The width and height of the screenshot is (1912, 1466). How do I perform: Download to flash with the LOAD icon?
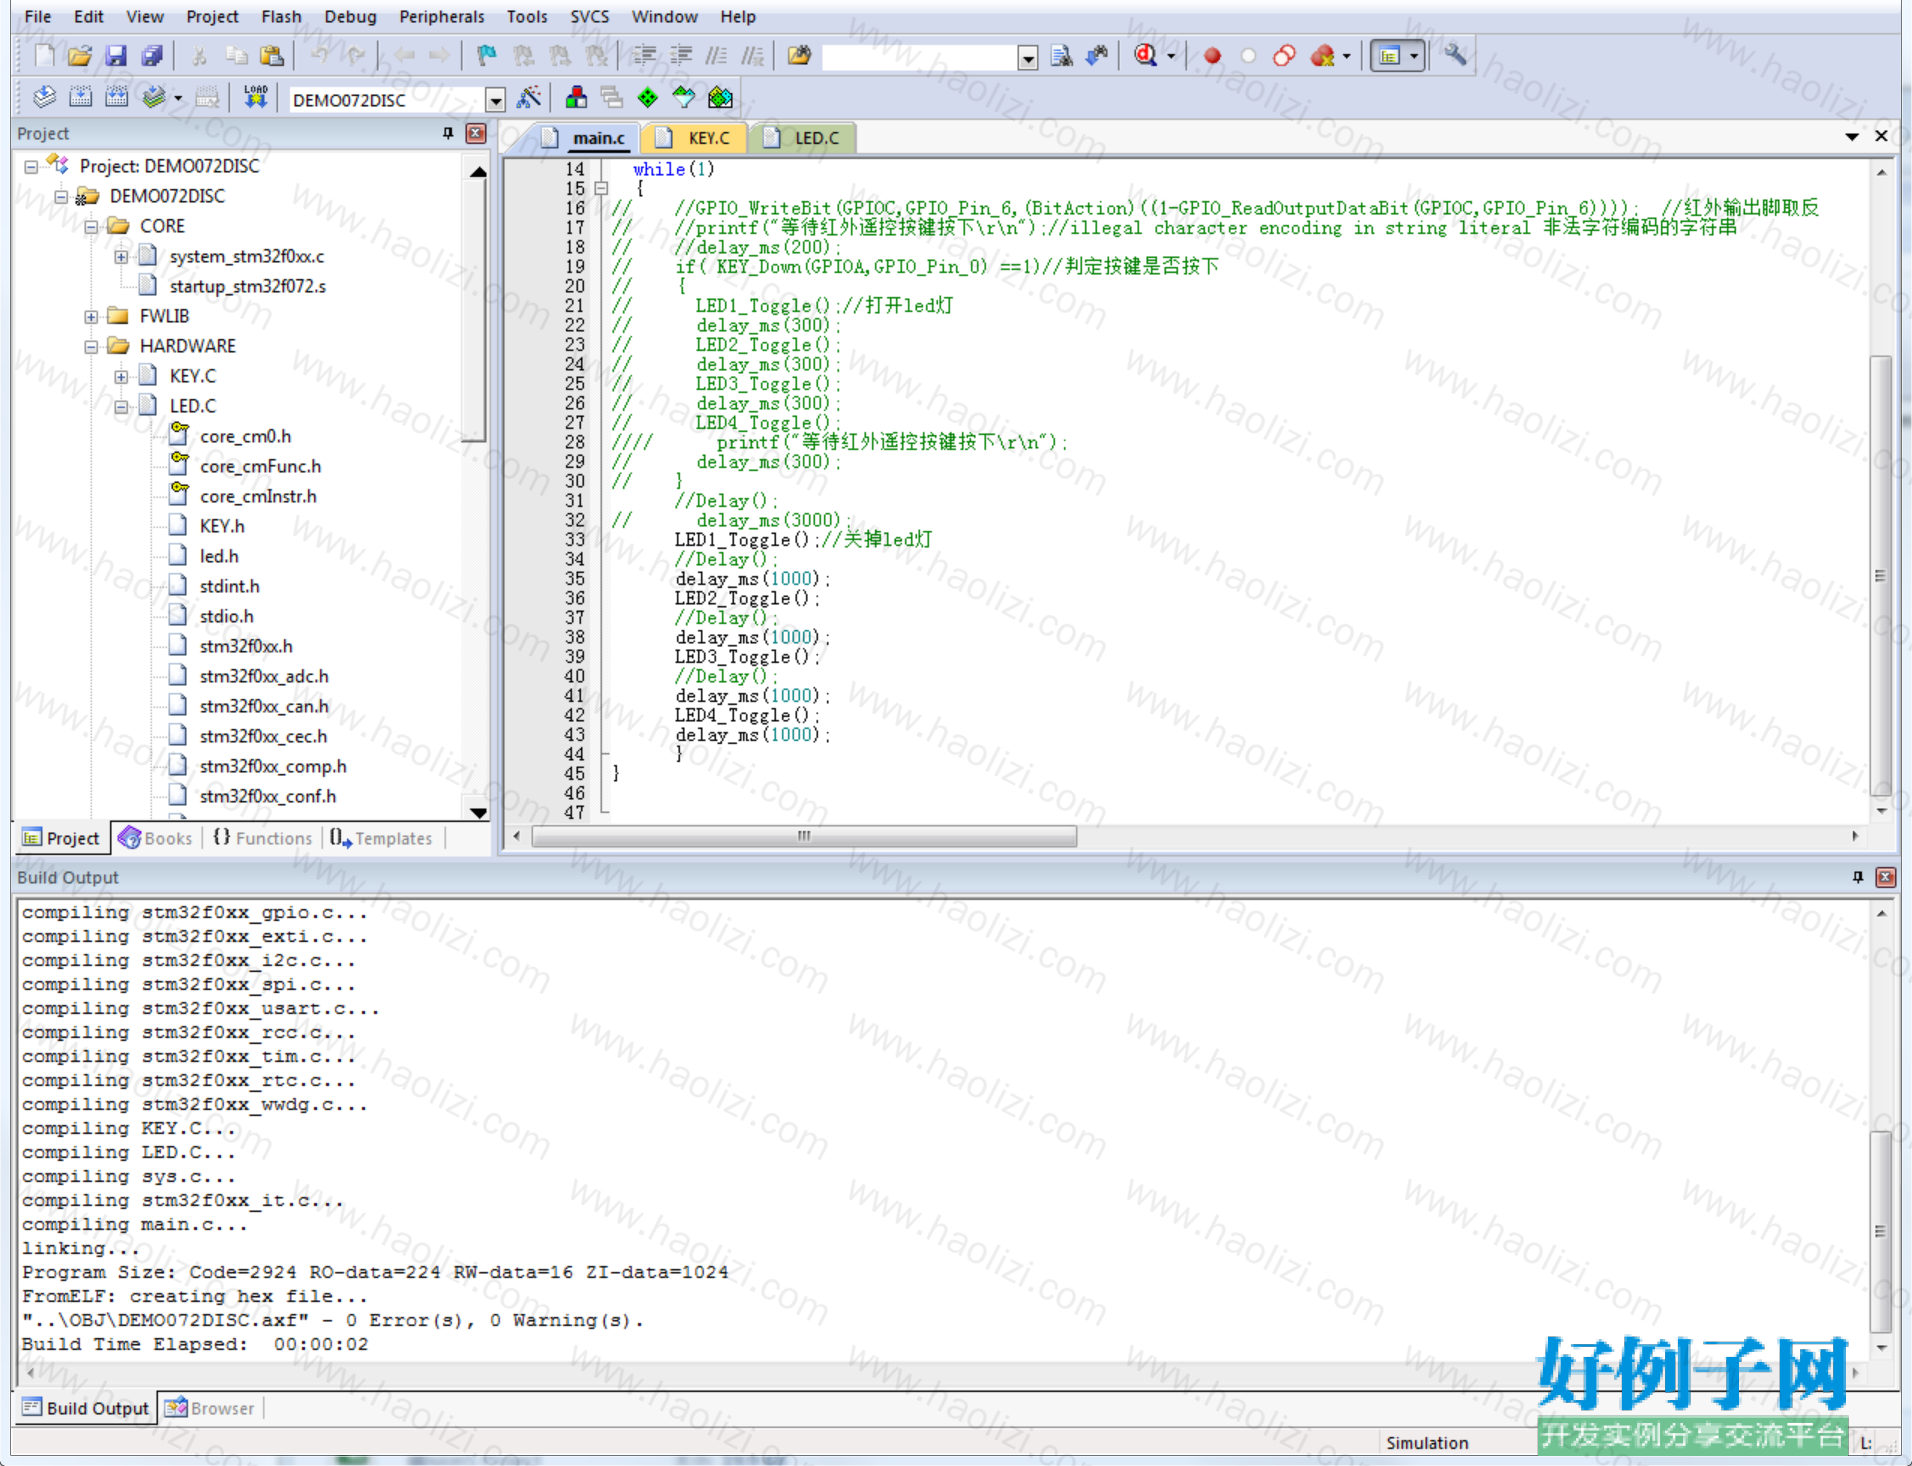(255, 98)
